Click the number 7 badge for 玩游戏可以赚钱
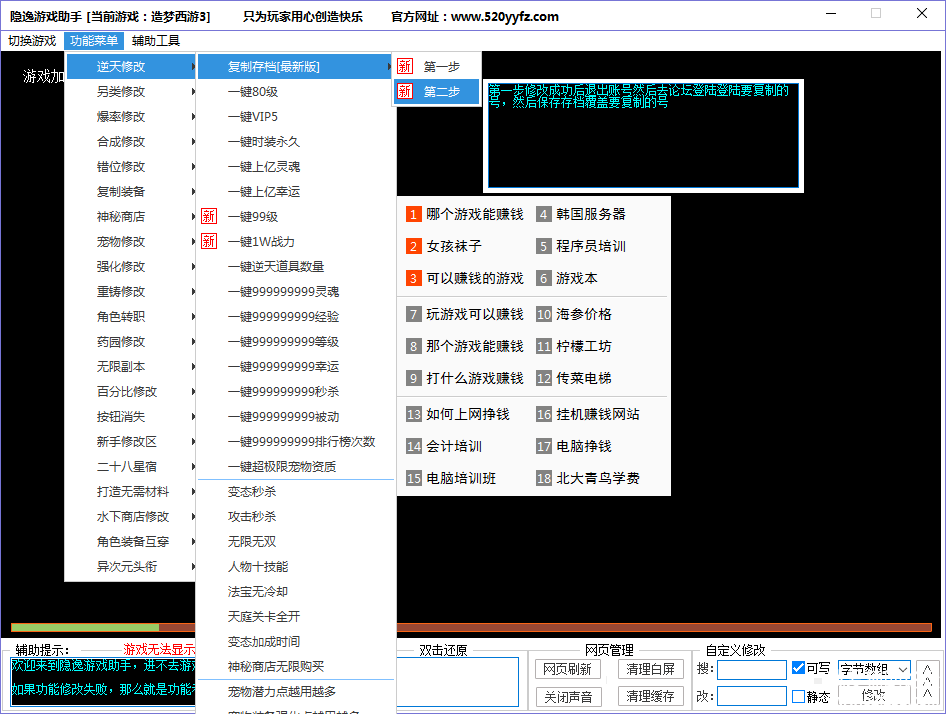The width and height of the screenshot is (946, 714). click(413, 314)
